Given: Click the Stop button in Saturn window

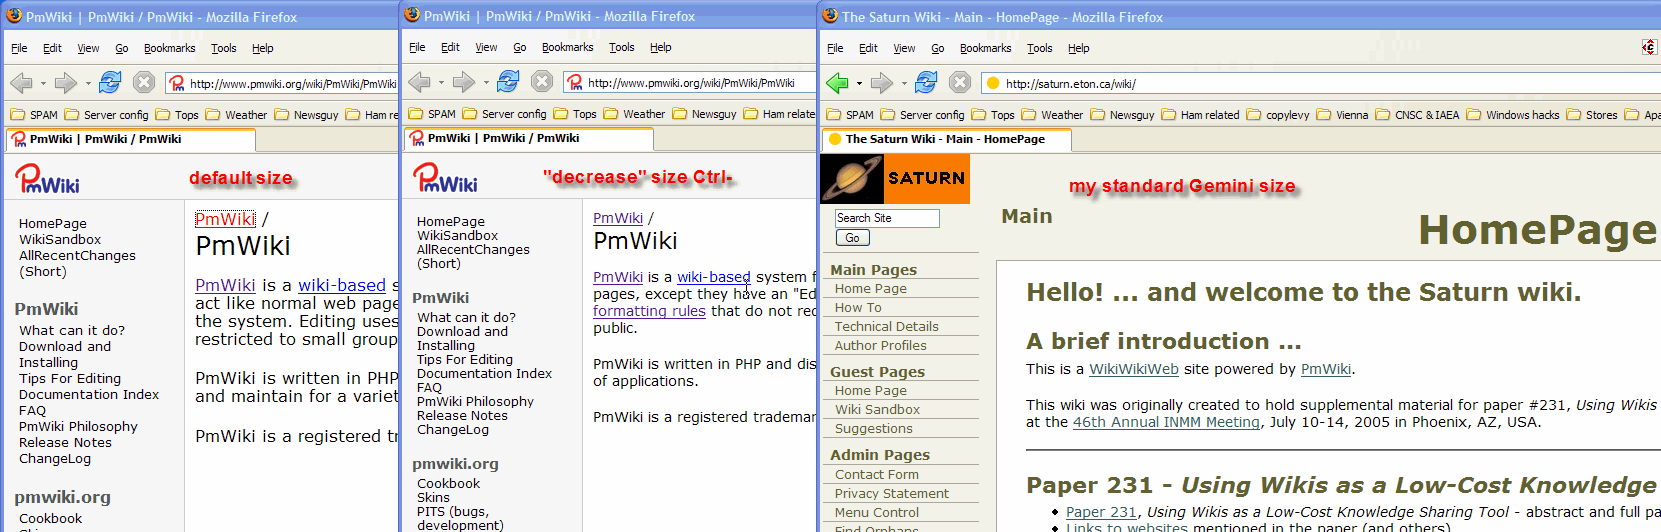Looking at the screenshot, I should 960,82.
